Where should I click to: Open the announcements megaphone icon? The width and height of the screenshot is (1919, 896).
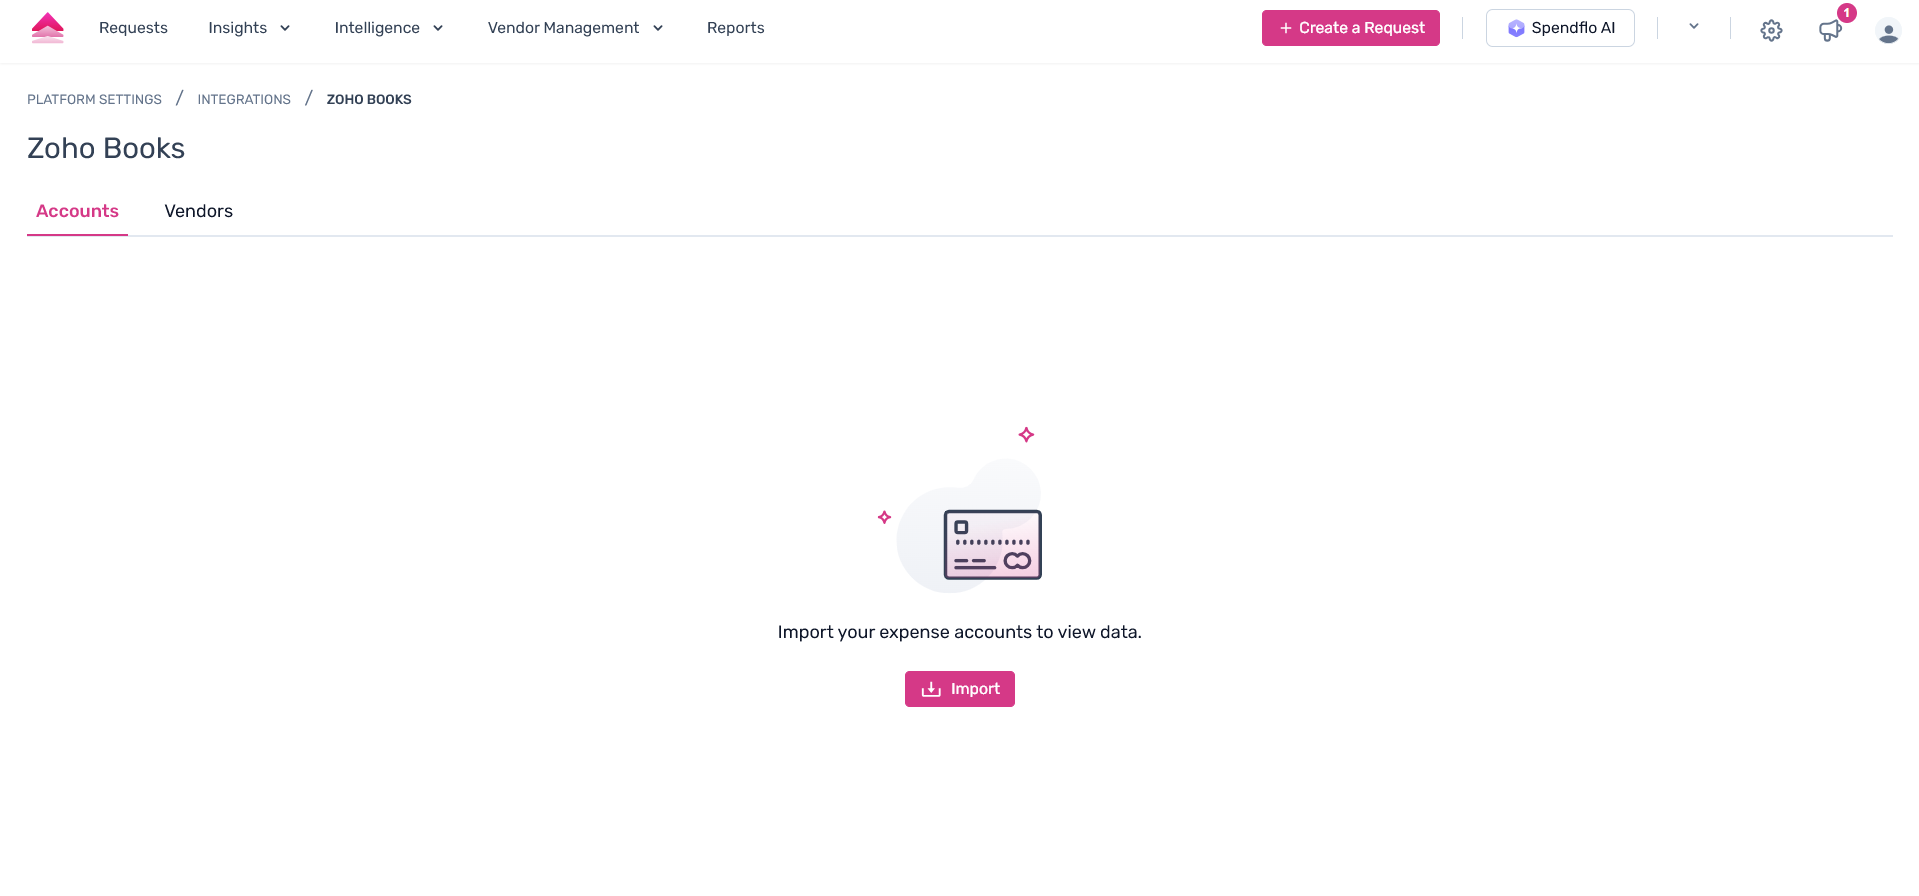click(x=1830, y=30)
